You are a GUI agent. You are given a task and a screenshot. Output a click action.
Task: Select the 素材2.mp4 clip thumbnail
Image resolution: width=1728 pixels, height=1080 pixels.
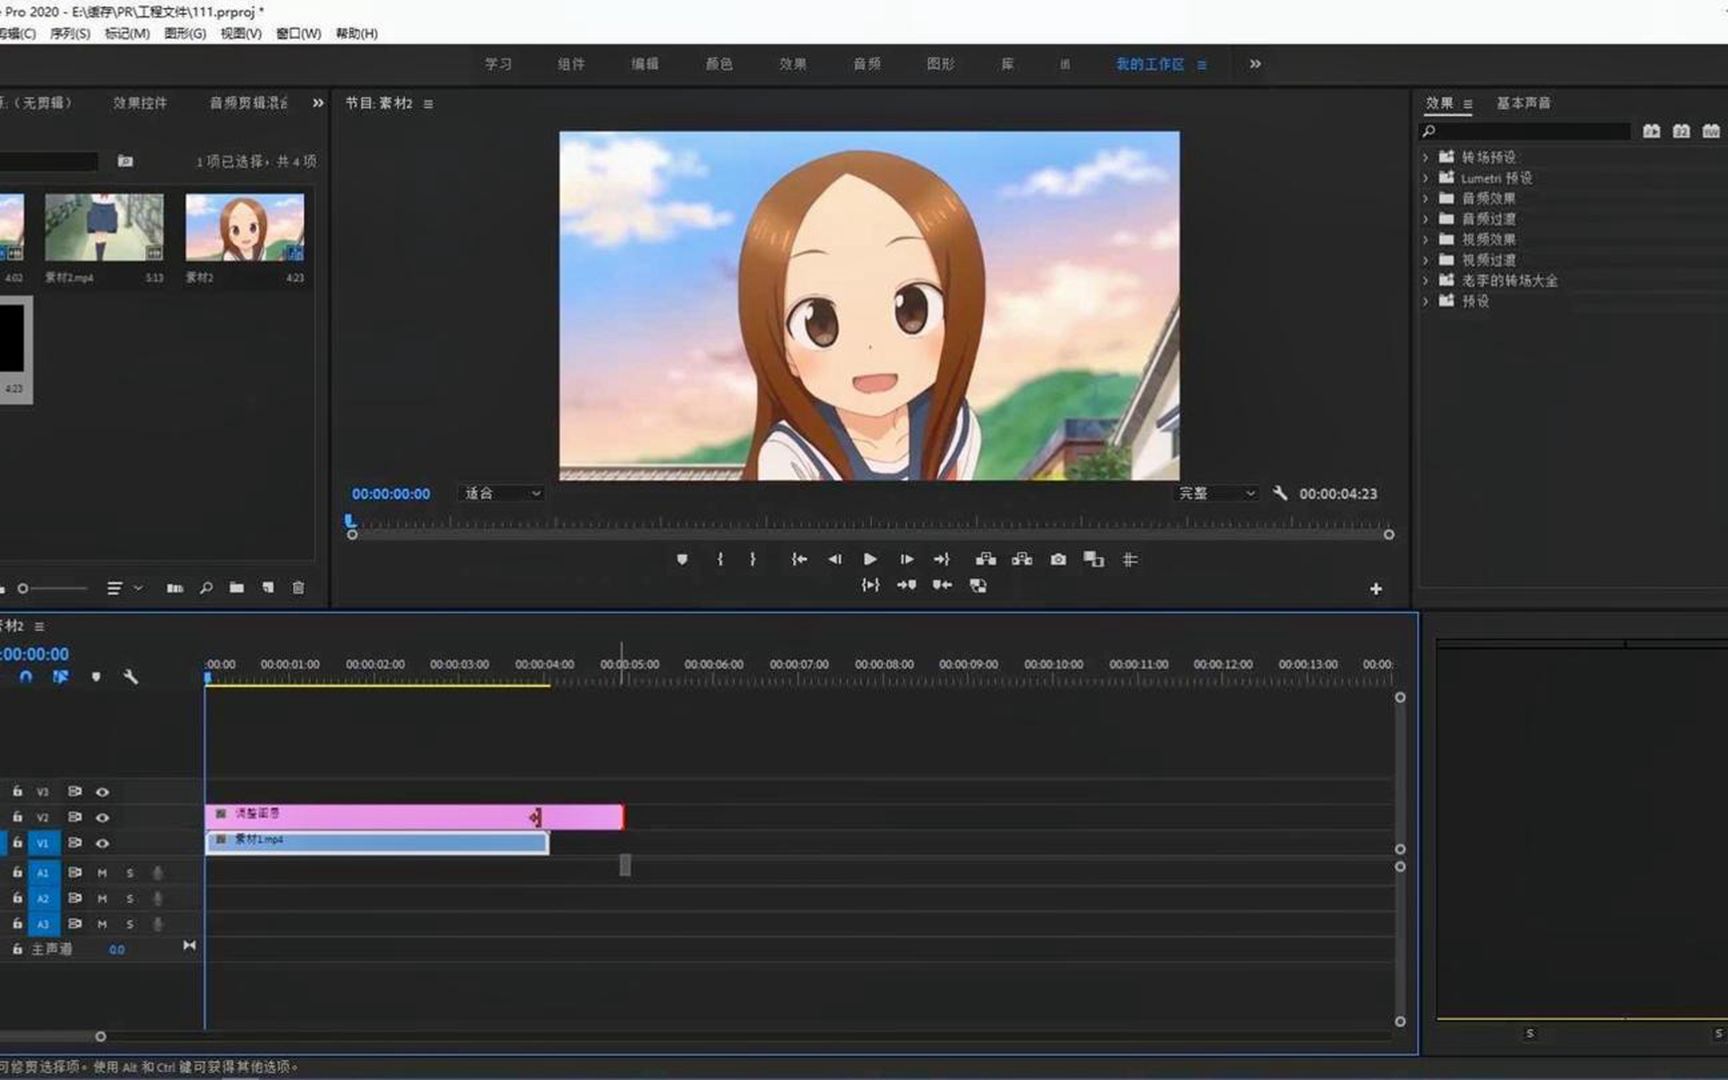pos(104,228)
